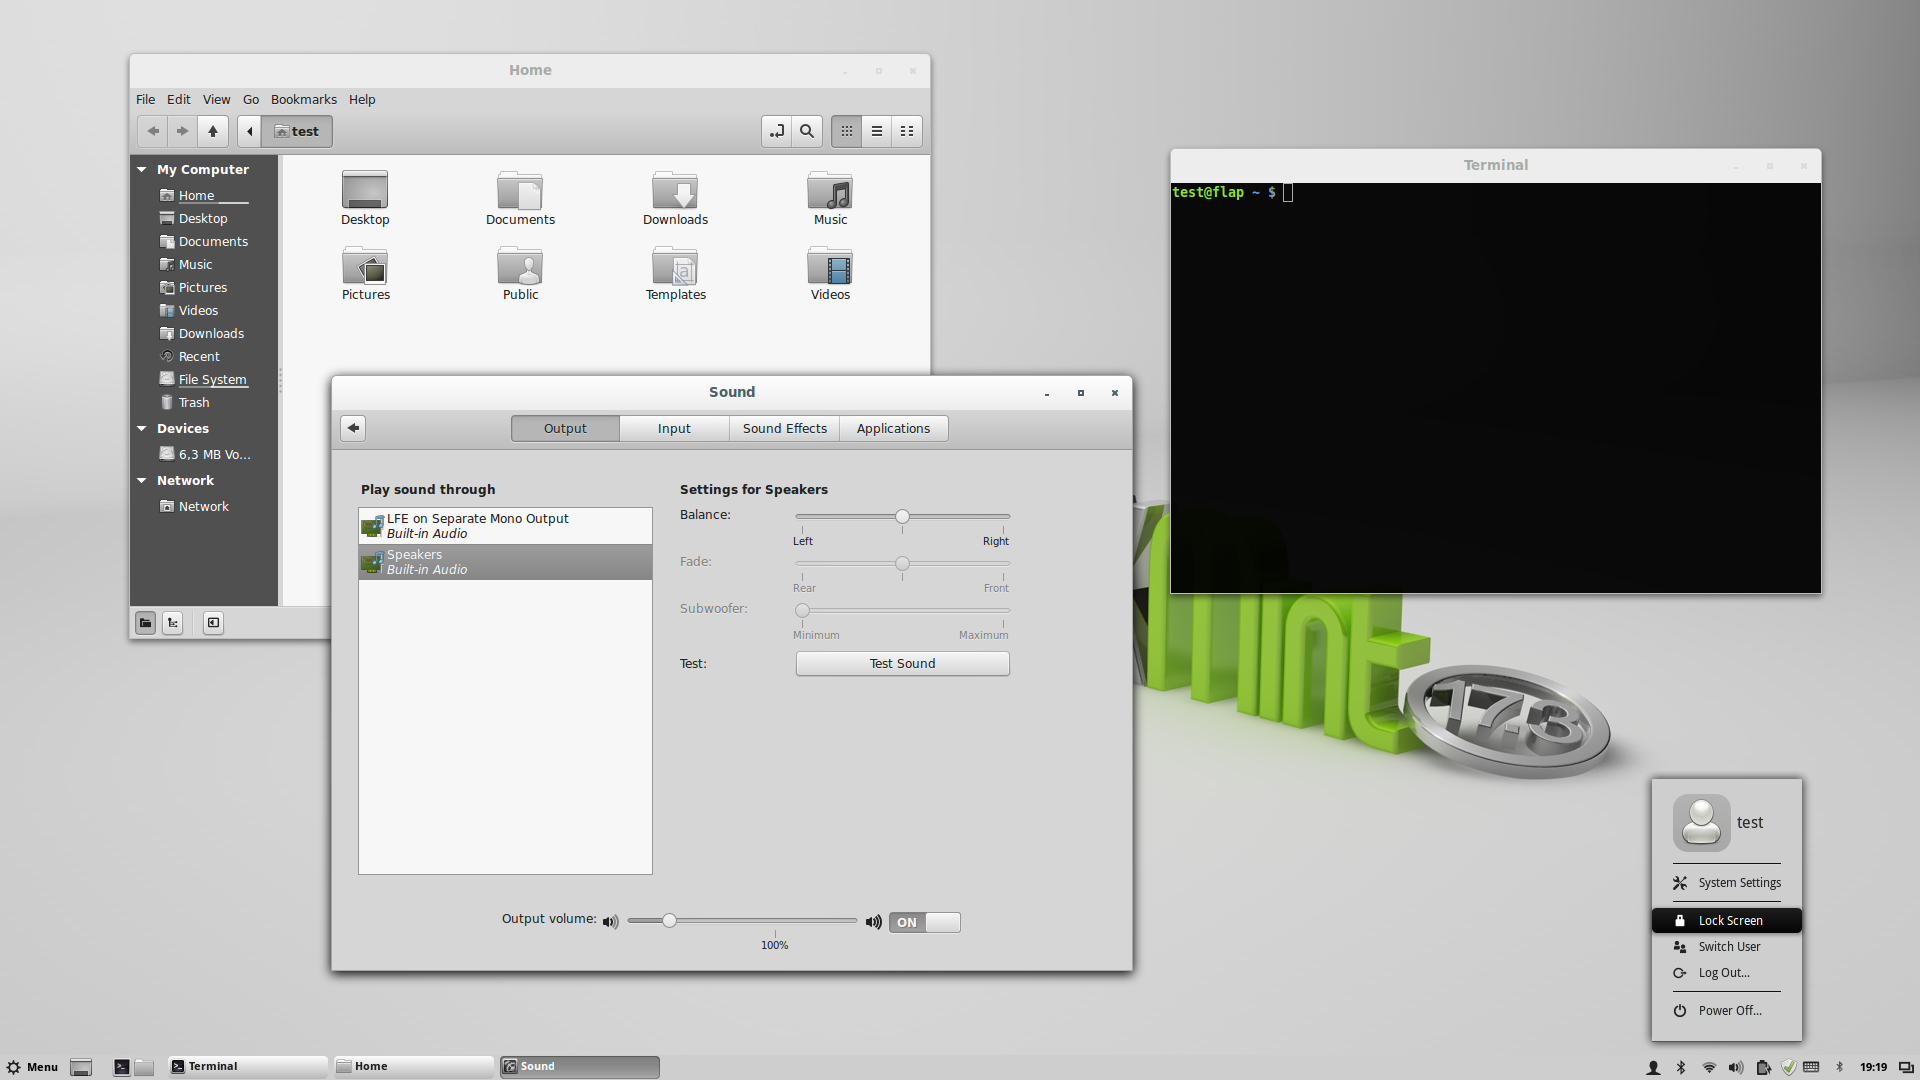Show tree view sidebar icon at bottom
This screenshot has height=1080, width=1920.
pos(173,623)
